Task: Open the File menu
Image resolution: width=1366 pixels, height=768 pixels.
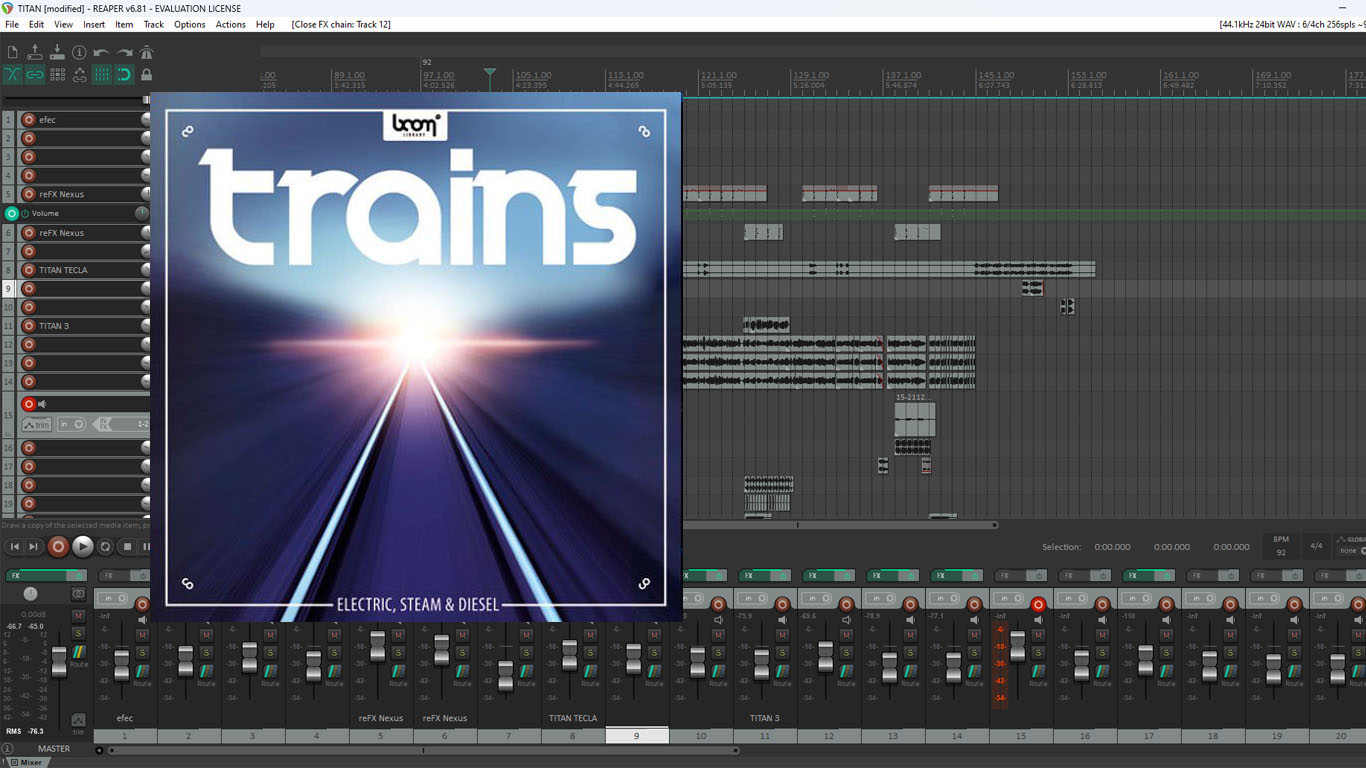Action: 12,24
